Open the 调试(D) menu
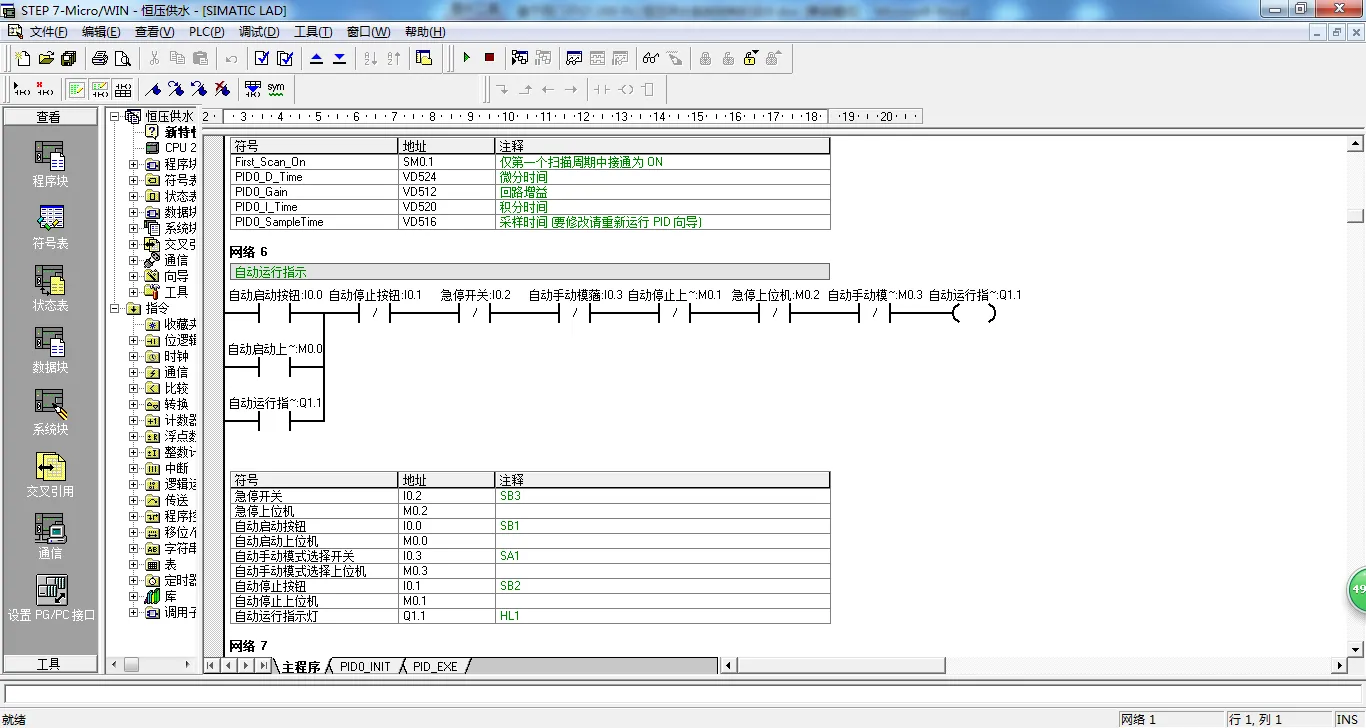Image resolution: width=1366 pixels, height=728 pixels. click(x=259, y=32)
